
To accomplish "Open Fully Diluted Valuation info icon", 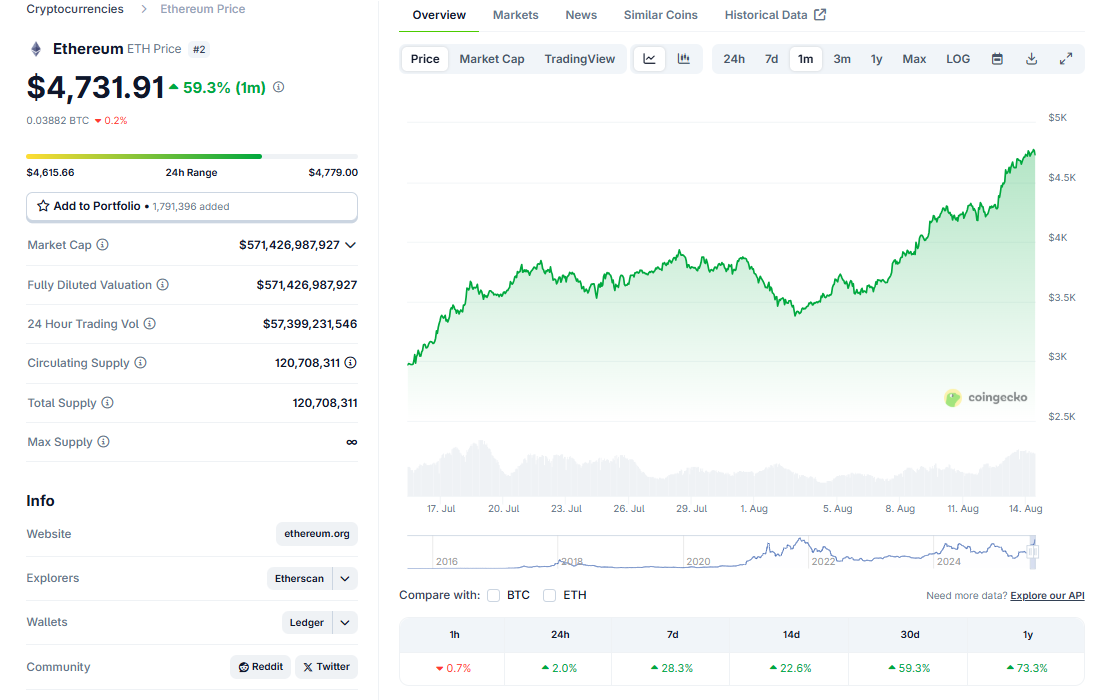I will (x=162, y=285).
